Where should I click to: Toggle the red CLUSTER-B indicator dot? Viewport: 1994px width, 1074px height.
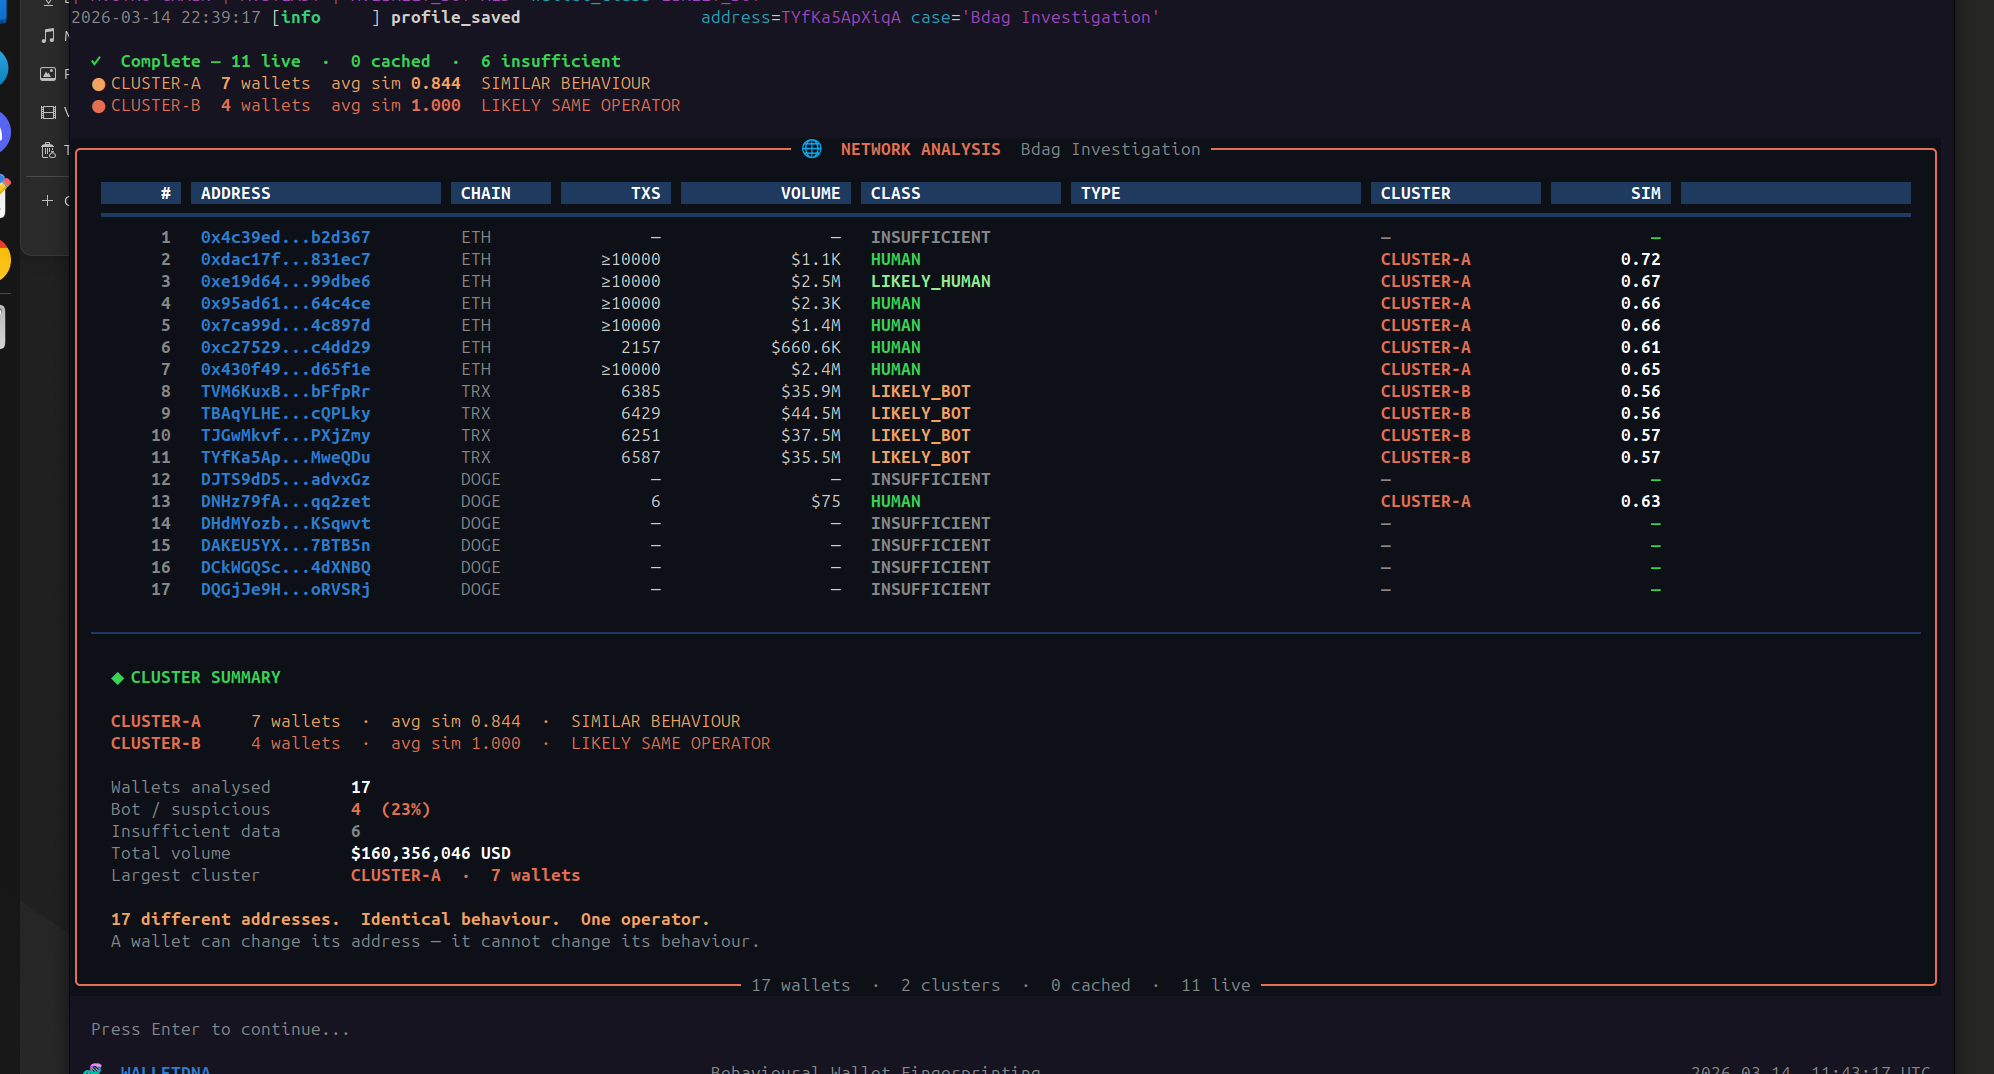[x=98, y=106]
